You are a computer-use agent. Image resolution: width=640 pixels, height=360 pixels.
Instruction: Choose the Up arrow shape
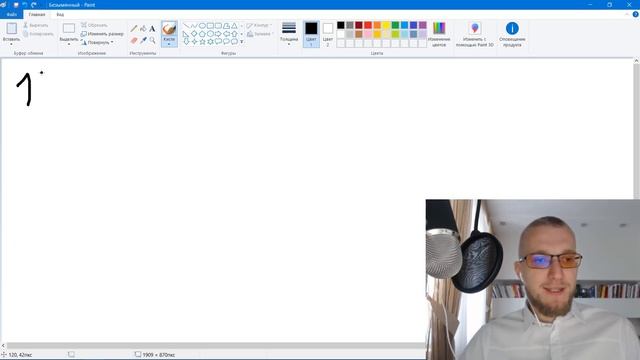pos(234,34)
